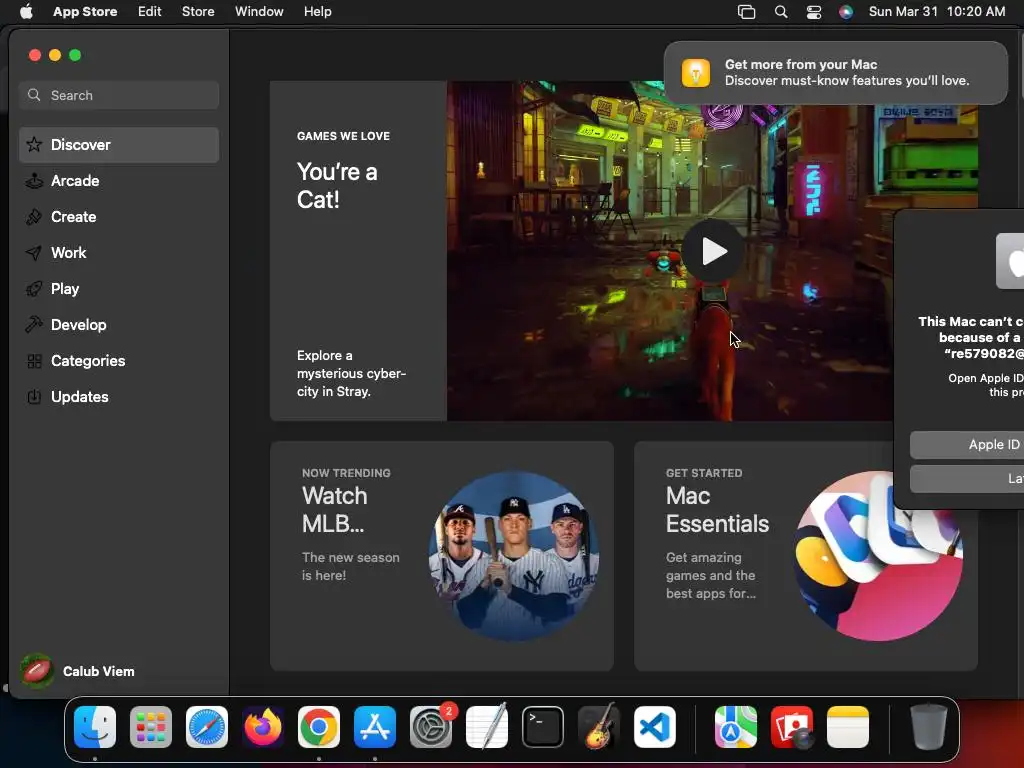Click the Work paper-plane icon

point(34,253)
